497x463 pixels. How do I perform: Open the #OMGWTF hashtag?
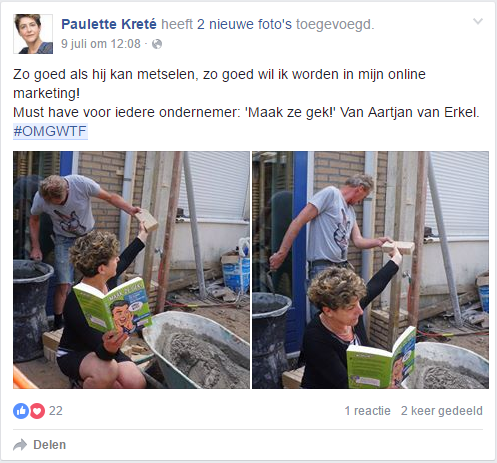coord(50,131)
